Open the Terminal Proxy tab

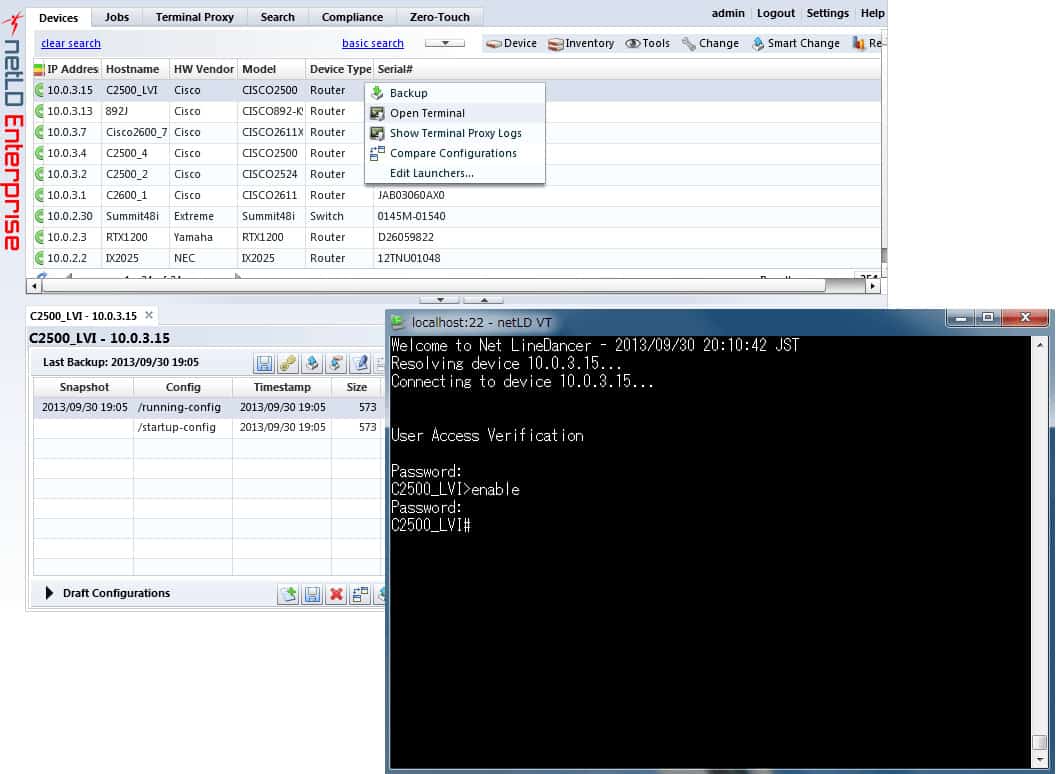(x=195, y=17)
